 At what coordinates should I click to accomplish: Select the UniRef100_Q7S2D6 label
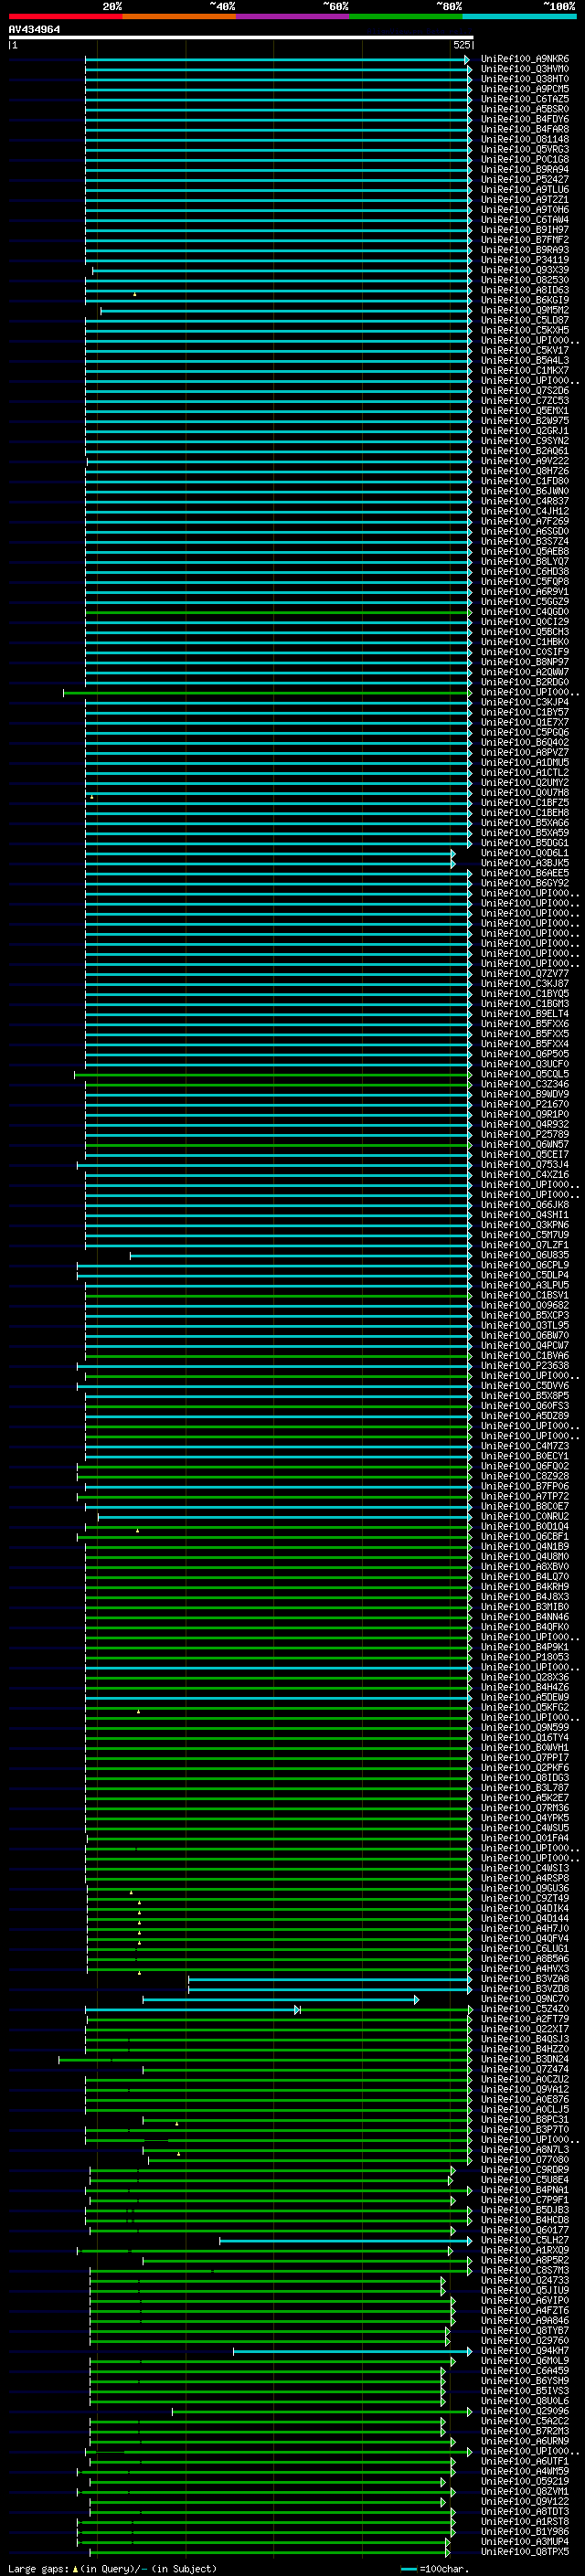click(x=524, y=391)
